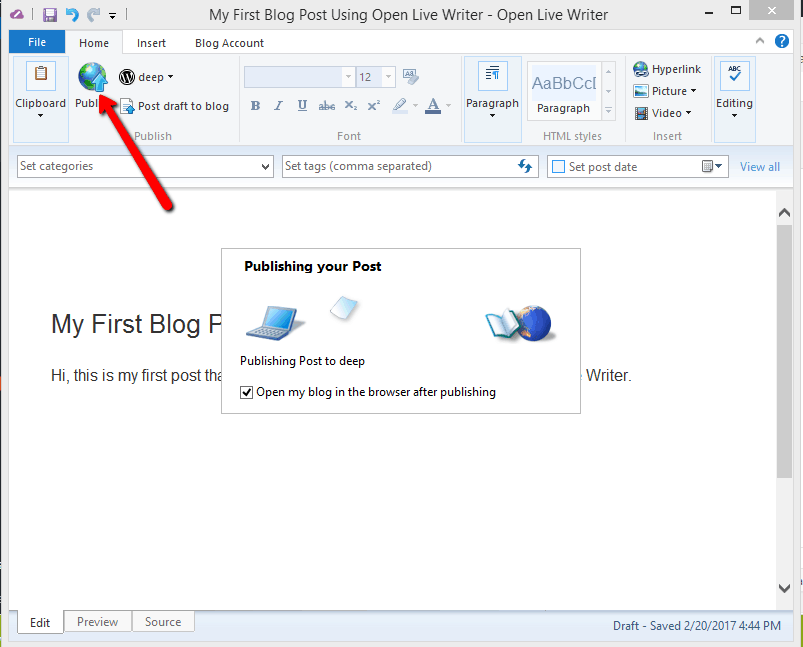803x647 pixels.
Task: Select the Paragraph HTML style
Action: pyautogui.click(x=564, y=92)
